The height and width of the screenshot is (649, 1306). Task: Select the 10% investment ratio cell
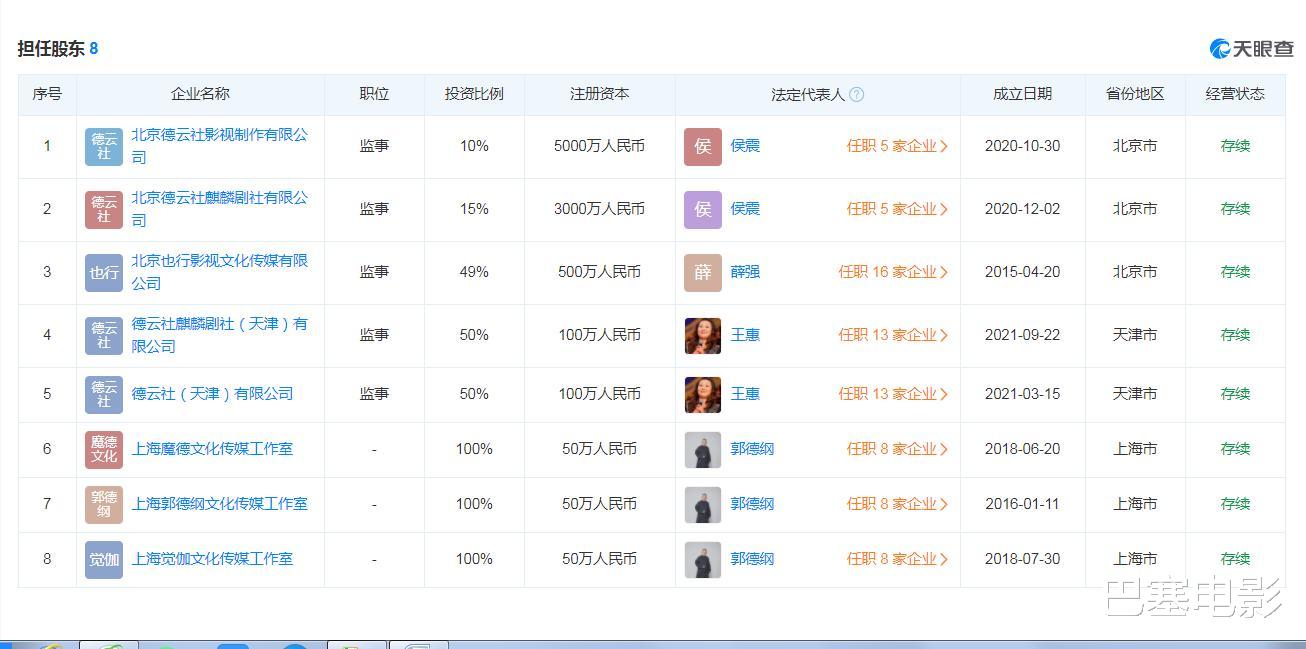click(x=474, y=146)
